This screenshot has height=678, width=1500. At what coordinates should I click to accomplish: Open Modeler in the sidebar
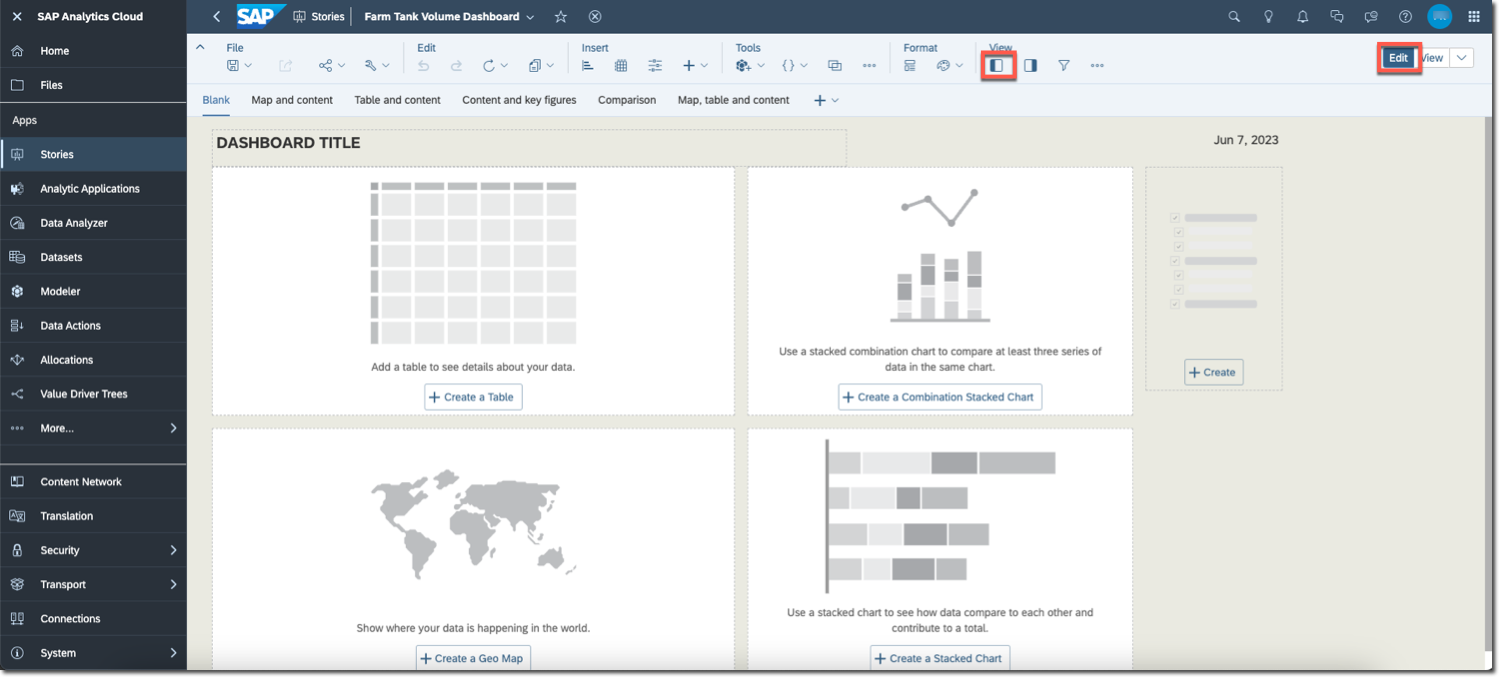93,291
